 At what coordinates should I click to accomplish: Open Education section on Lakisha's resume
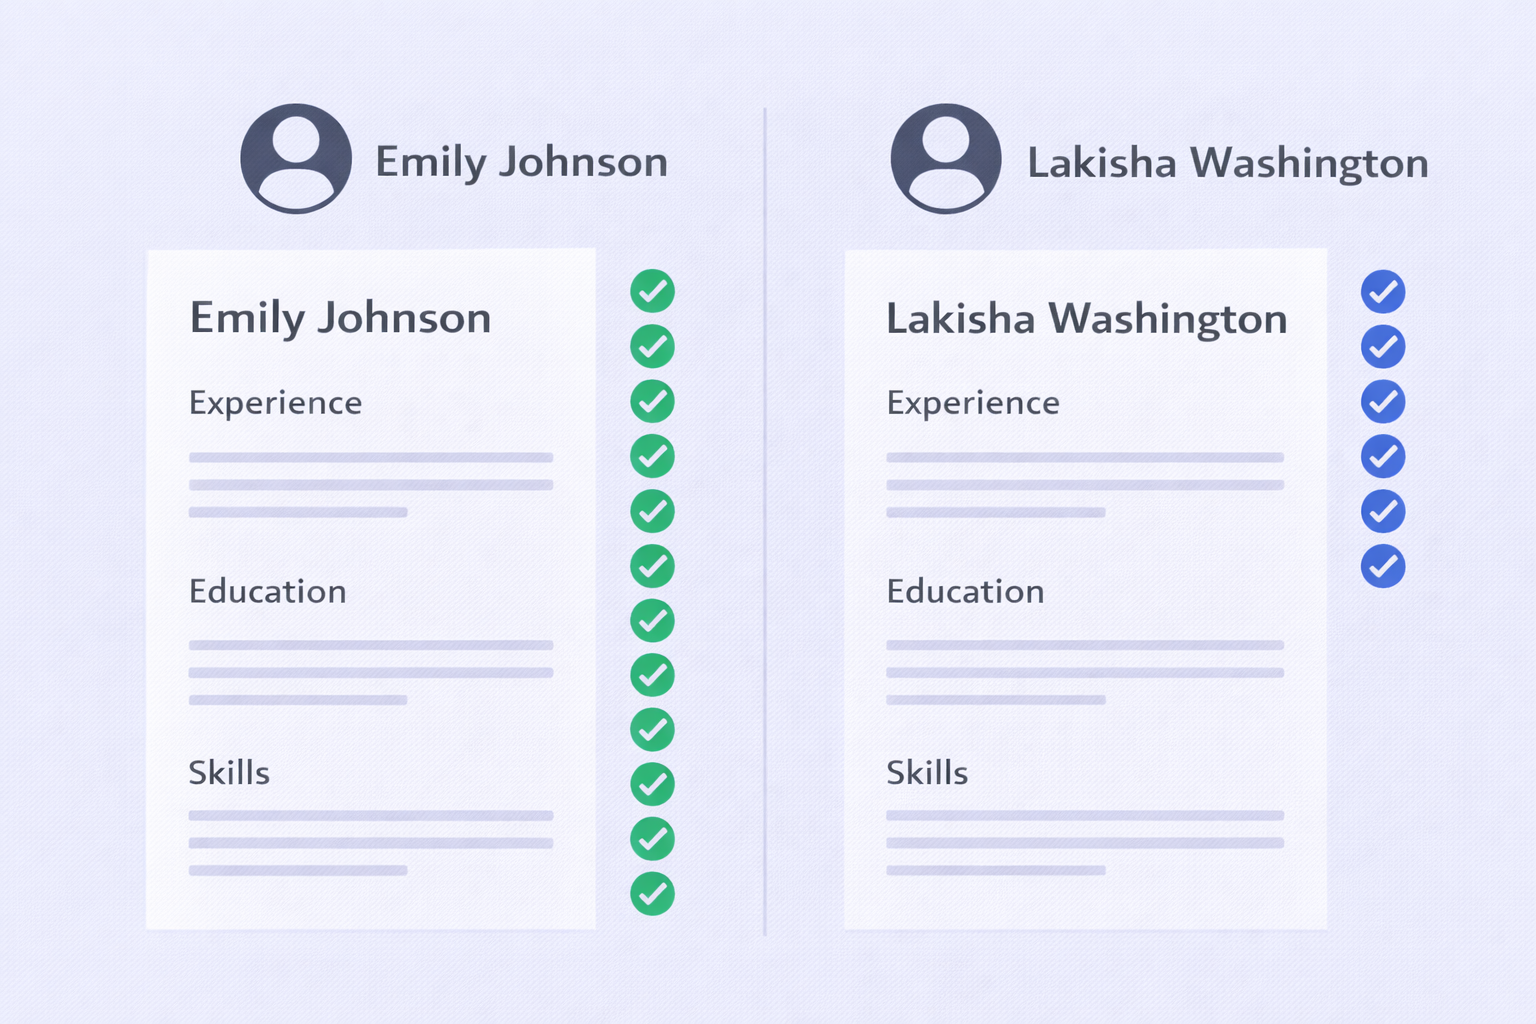point(965,592)
